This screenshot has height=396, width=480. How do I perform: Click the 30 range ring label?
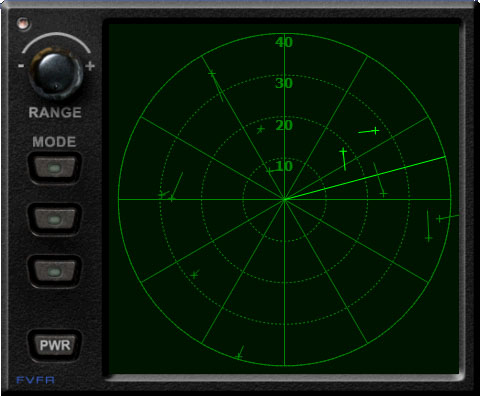click(x=284, y=83)
